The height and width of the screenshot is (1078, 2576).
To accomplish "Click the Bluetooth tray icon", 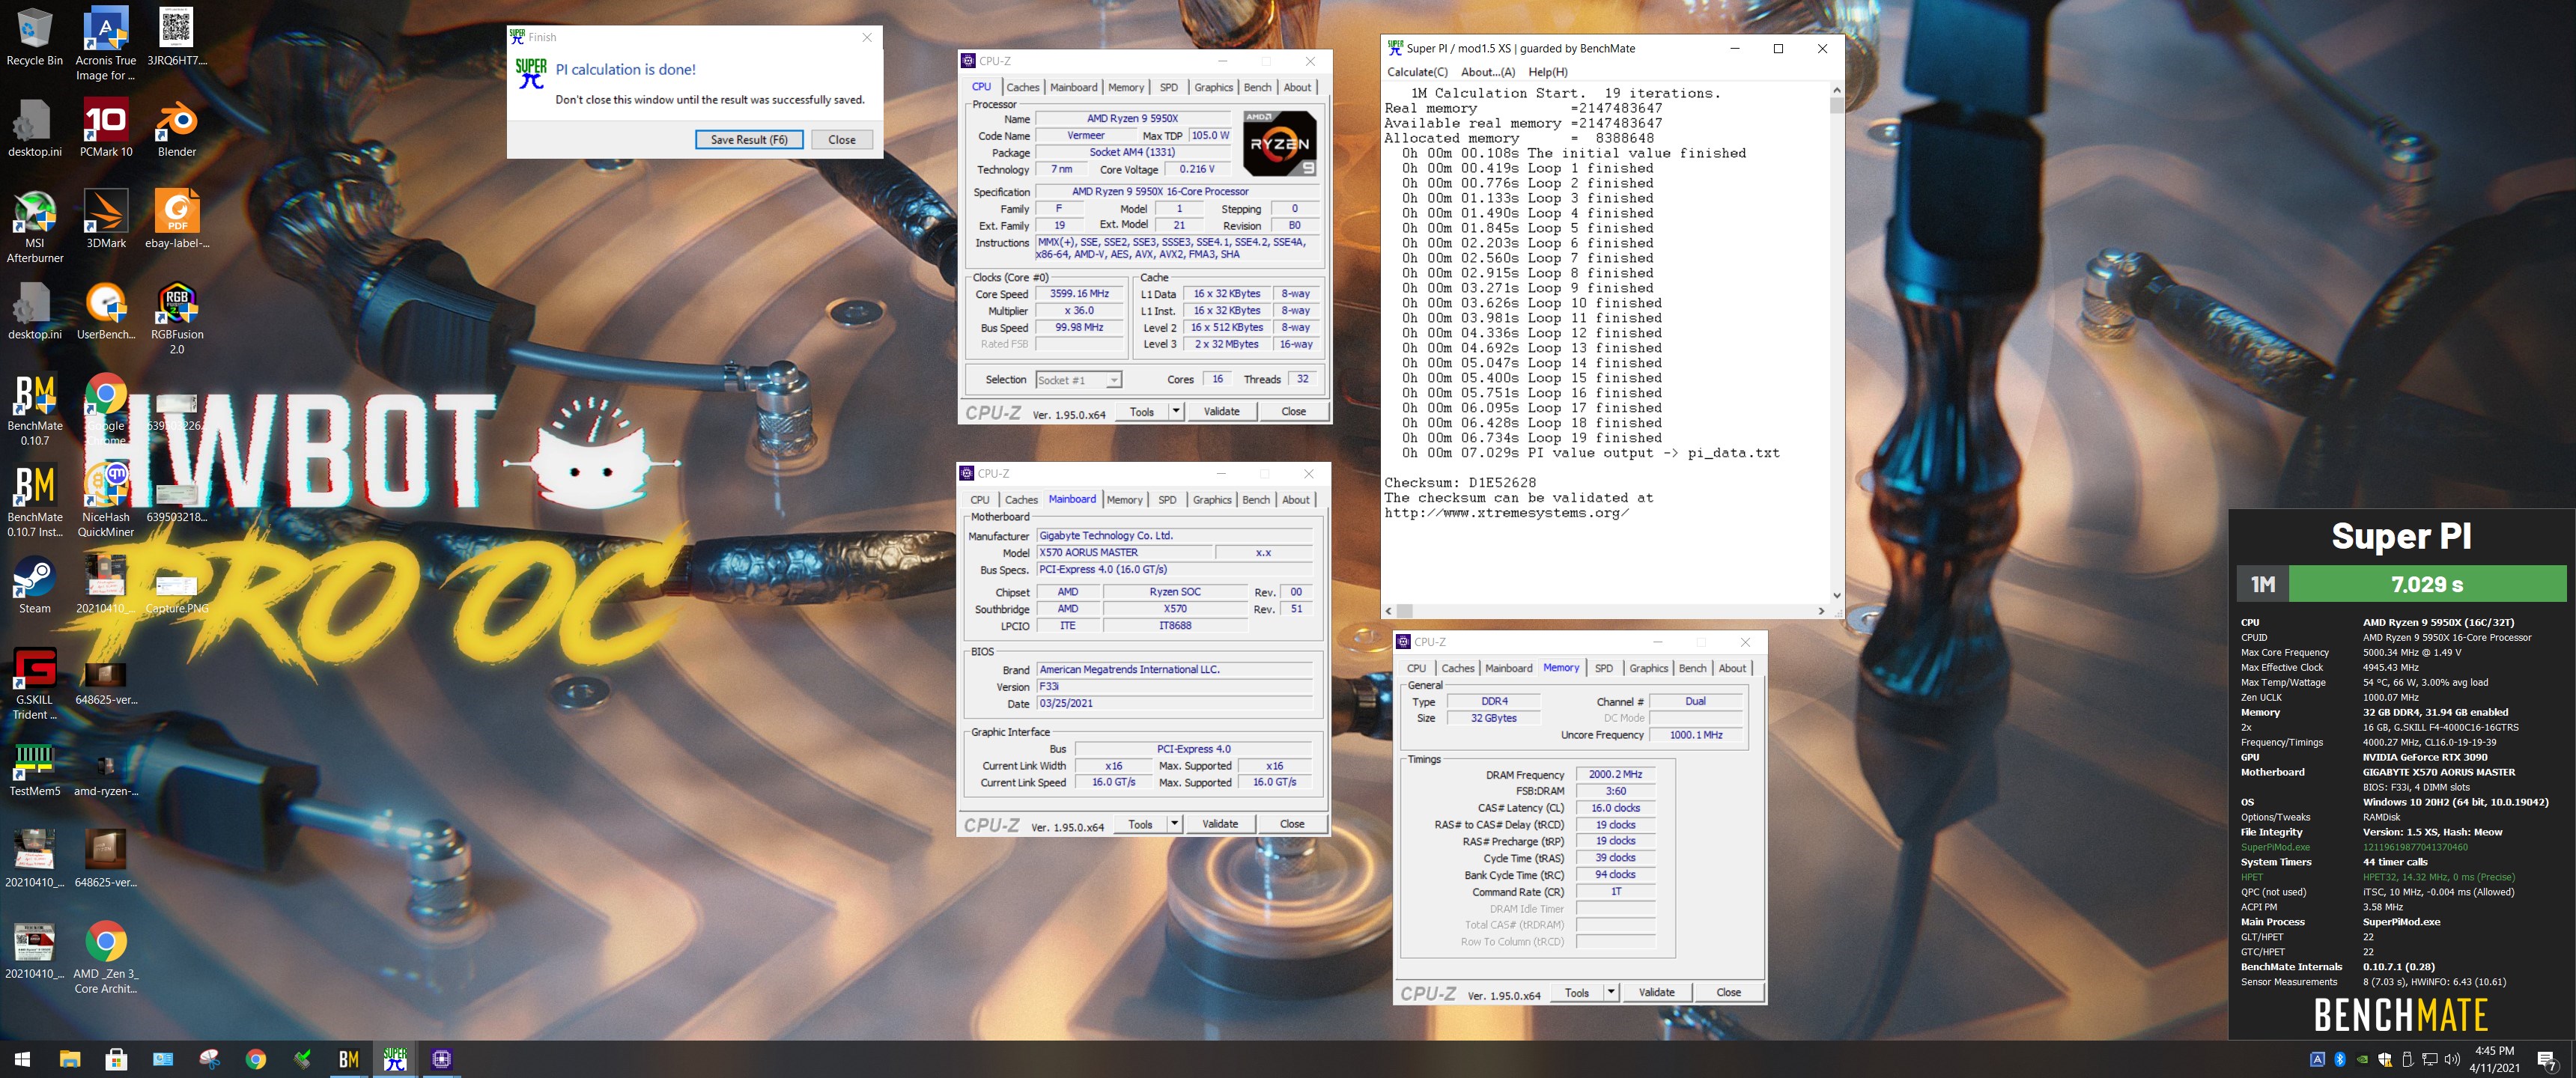I will coord(2340,1059).
